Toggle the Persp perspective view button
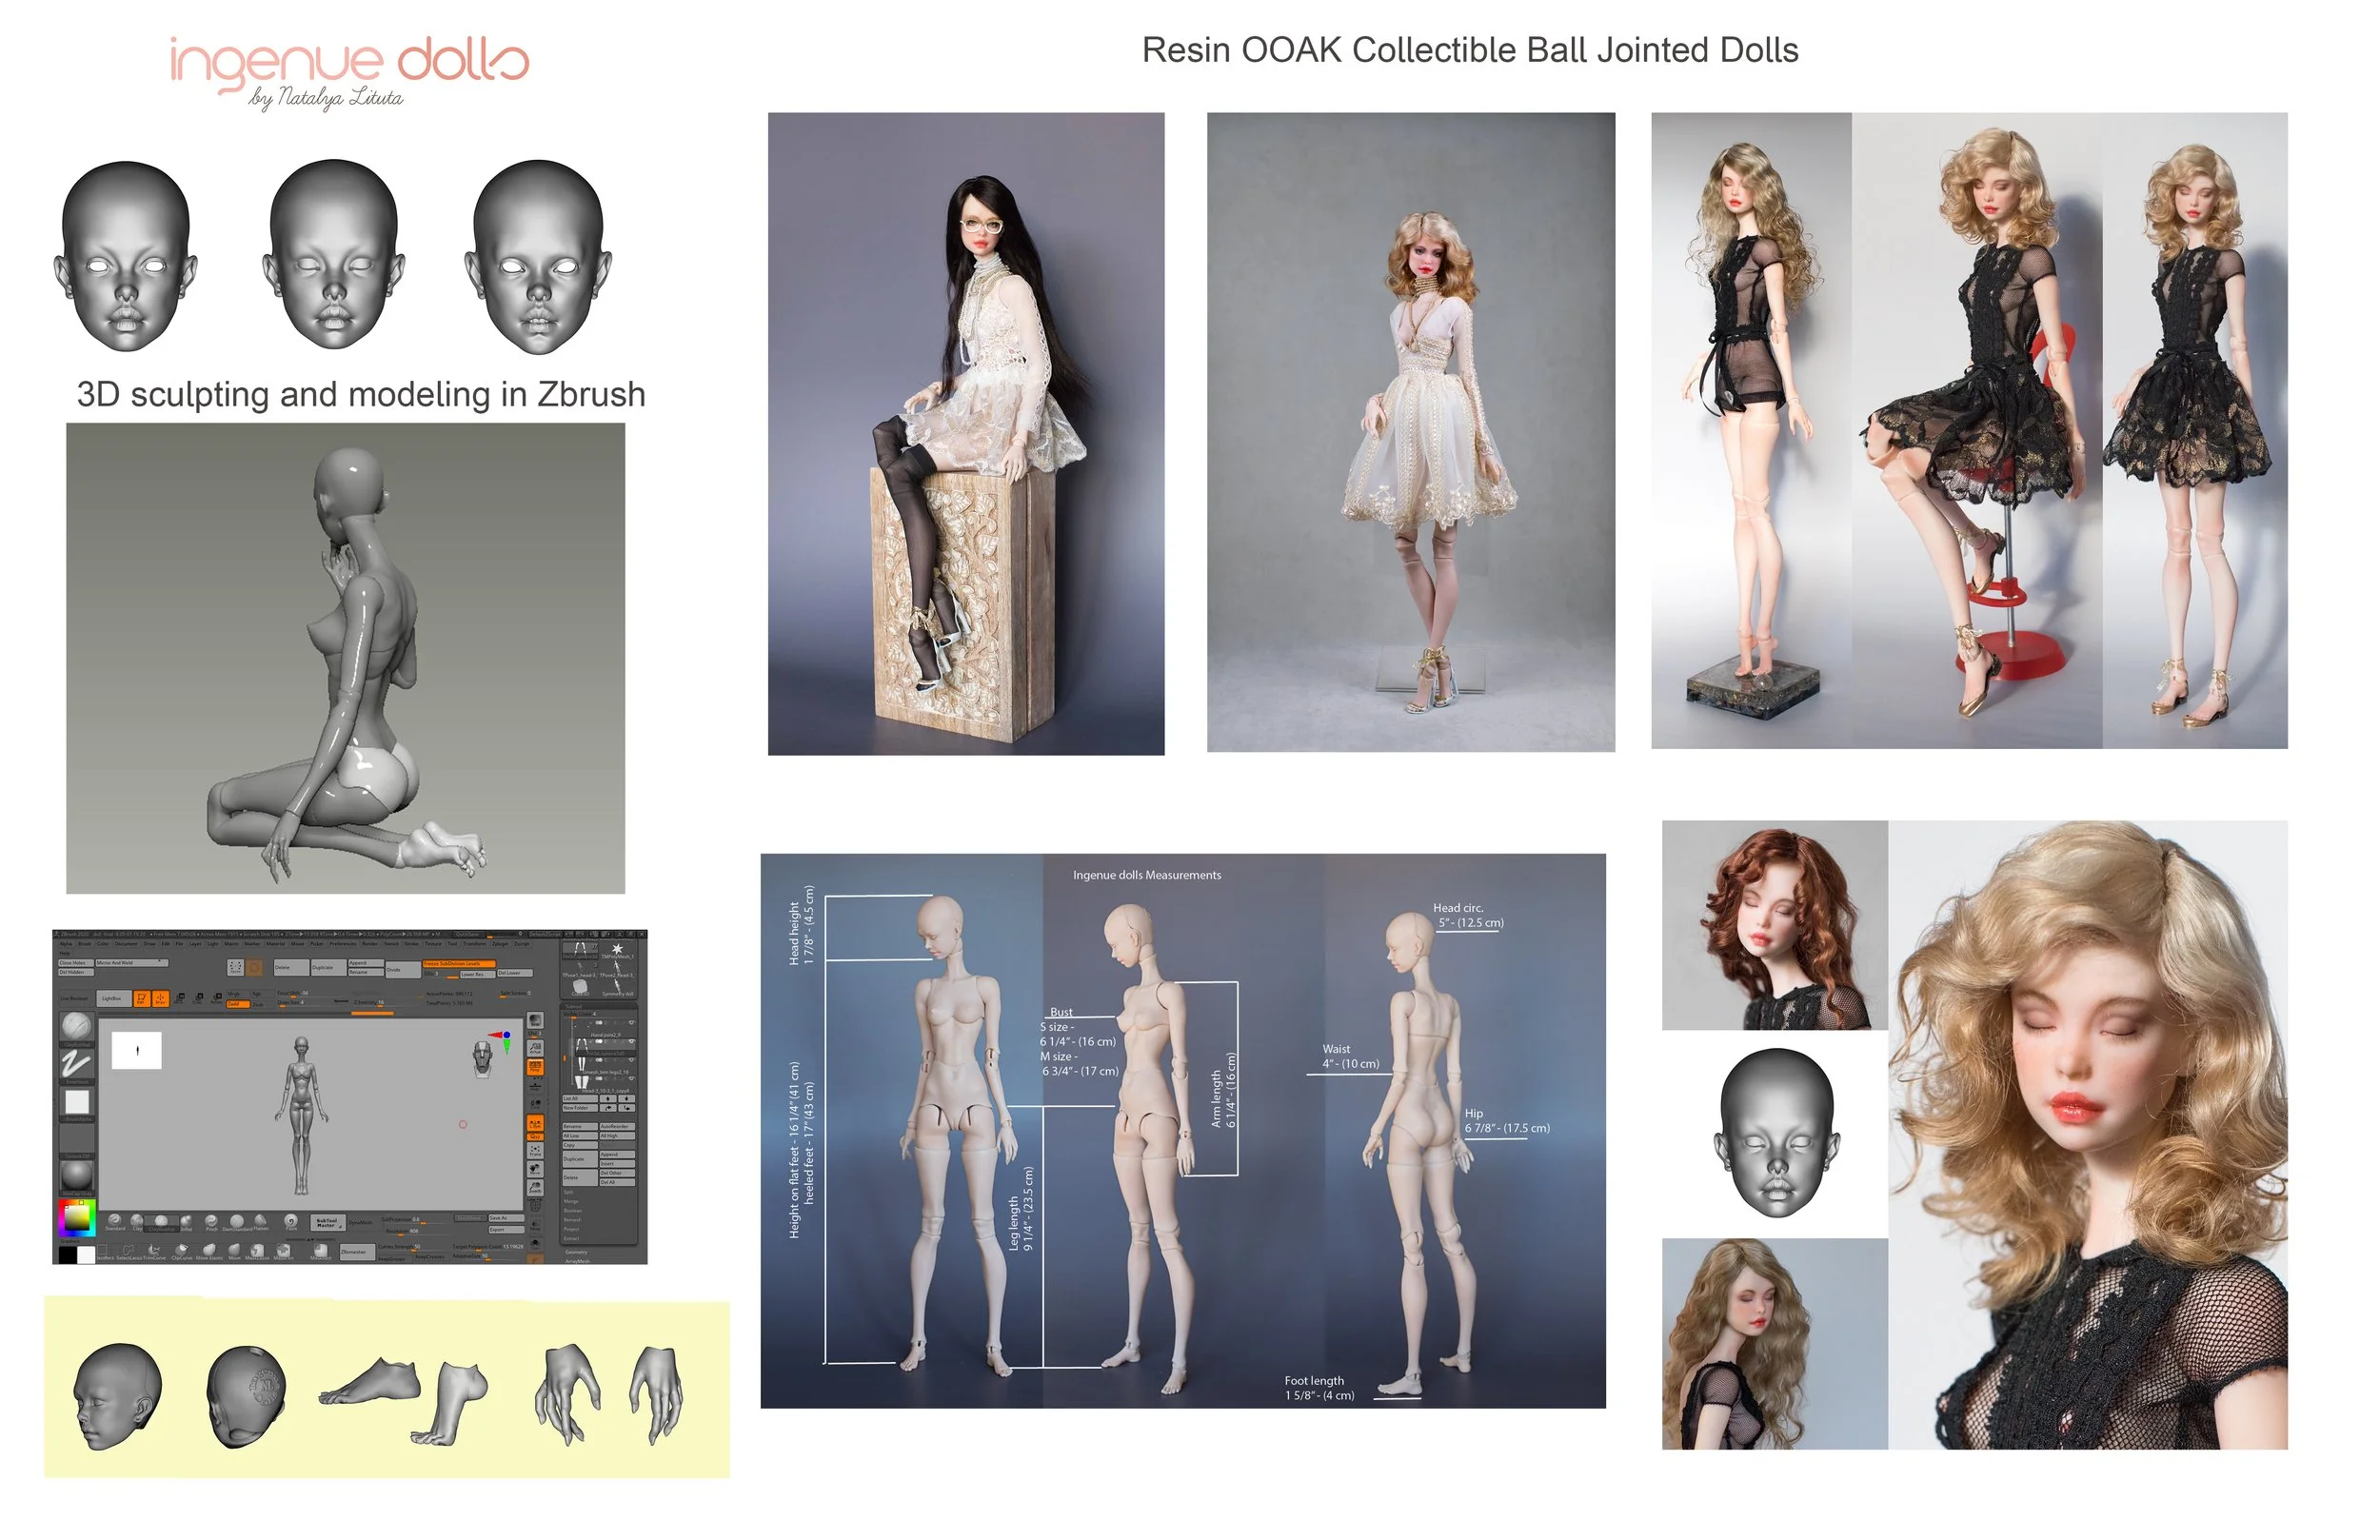The image size is (2380, 1540). pos(536,1068)
